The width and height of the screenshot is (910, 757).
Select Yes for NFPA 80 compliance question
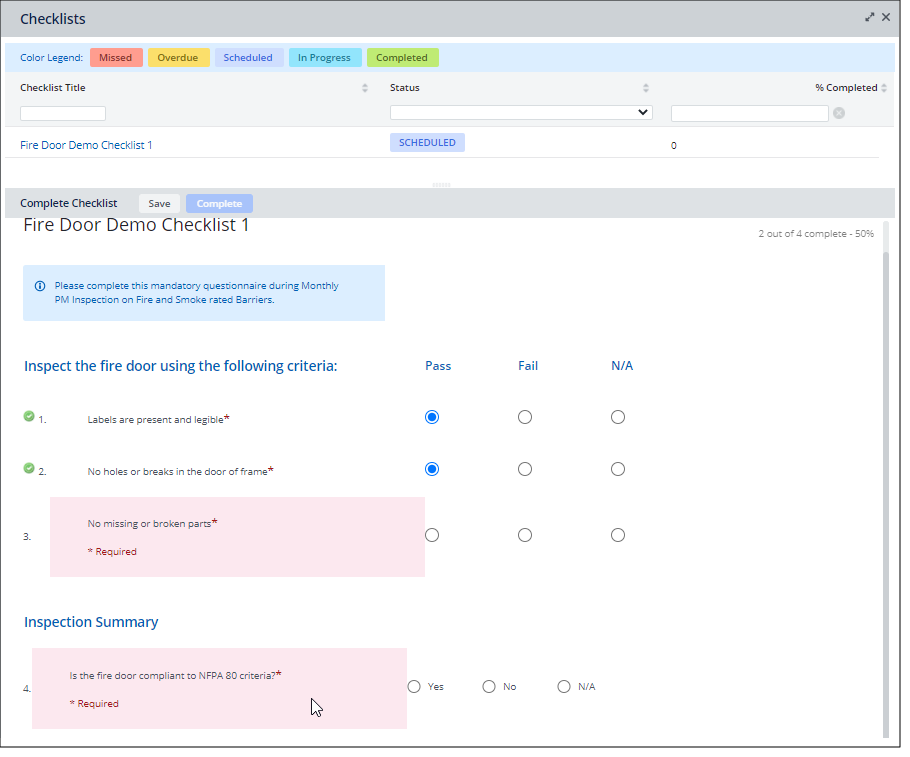414,686
